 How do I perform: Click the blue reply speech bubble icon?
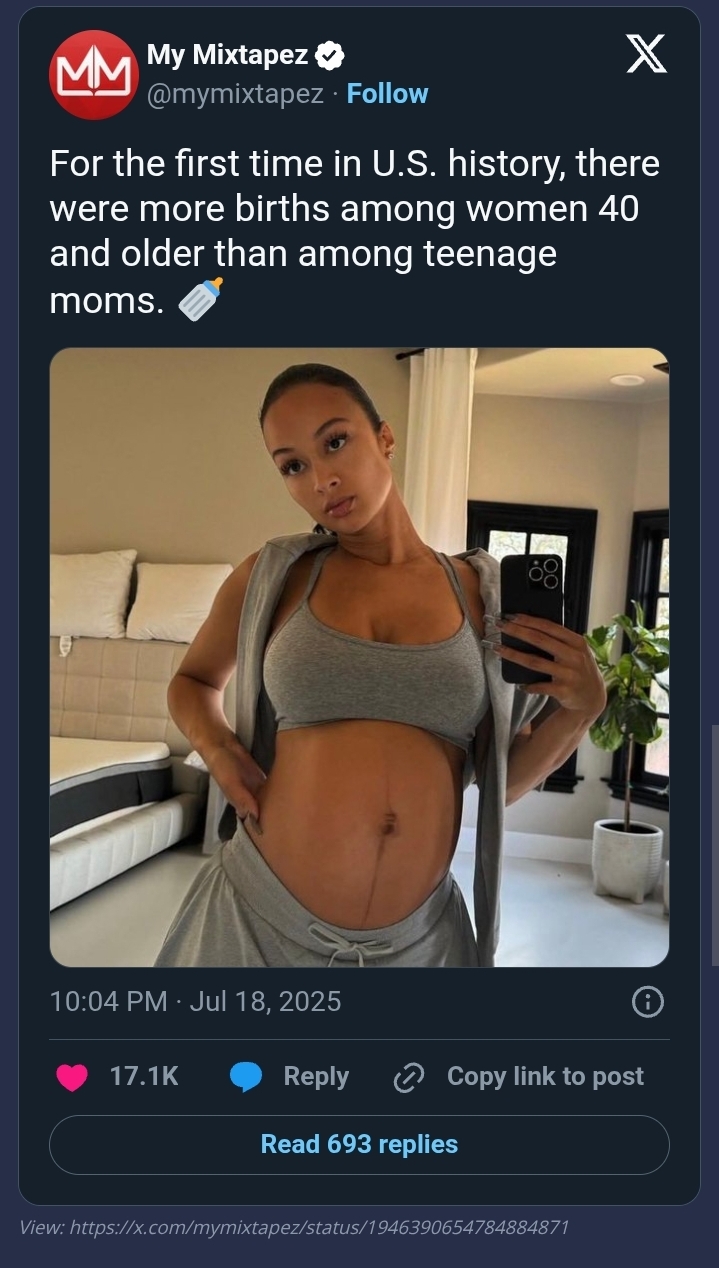pos(246,1077)
